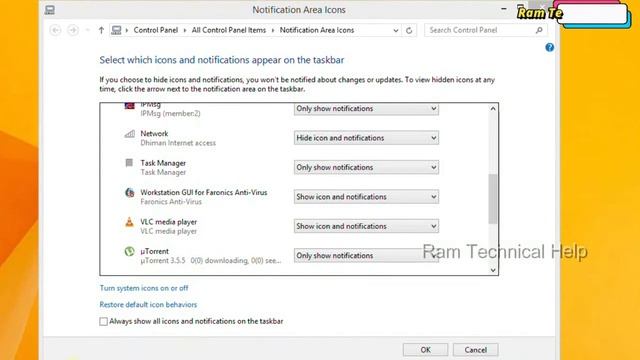
Task: Click the icon list scrollbar thumb
Action: 493,199
